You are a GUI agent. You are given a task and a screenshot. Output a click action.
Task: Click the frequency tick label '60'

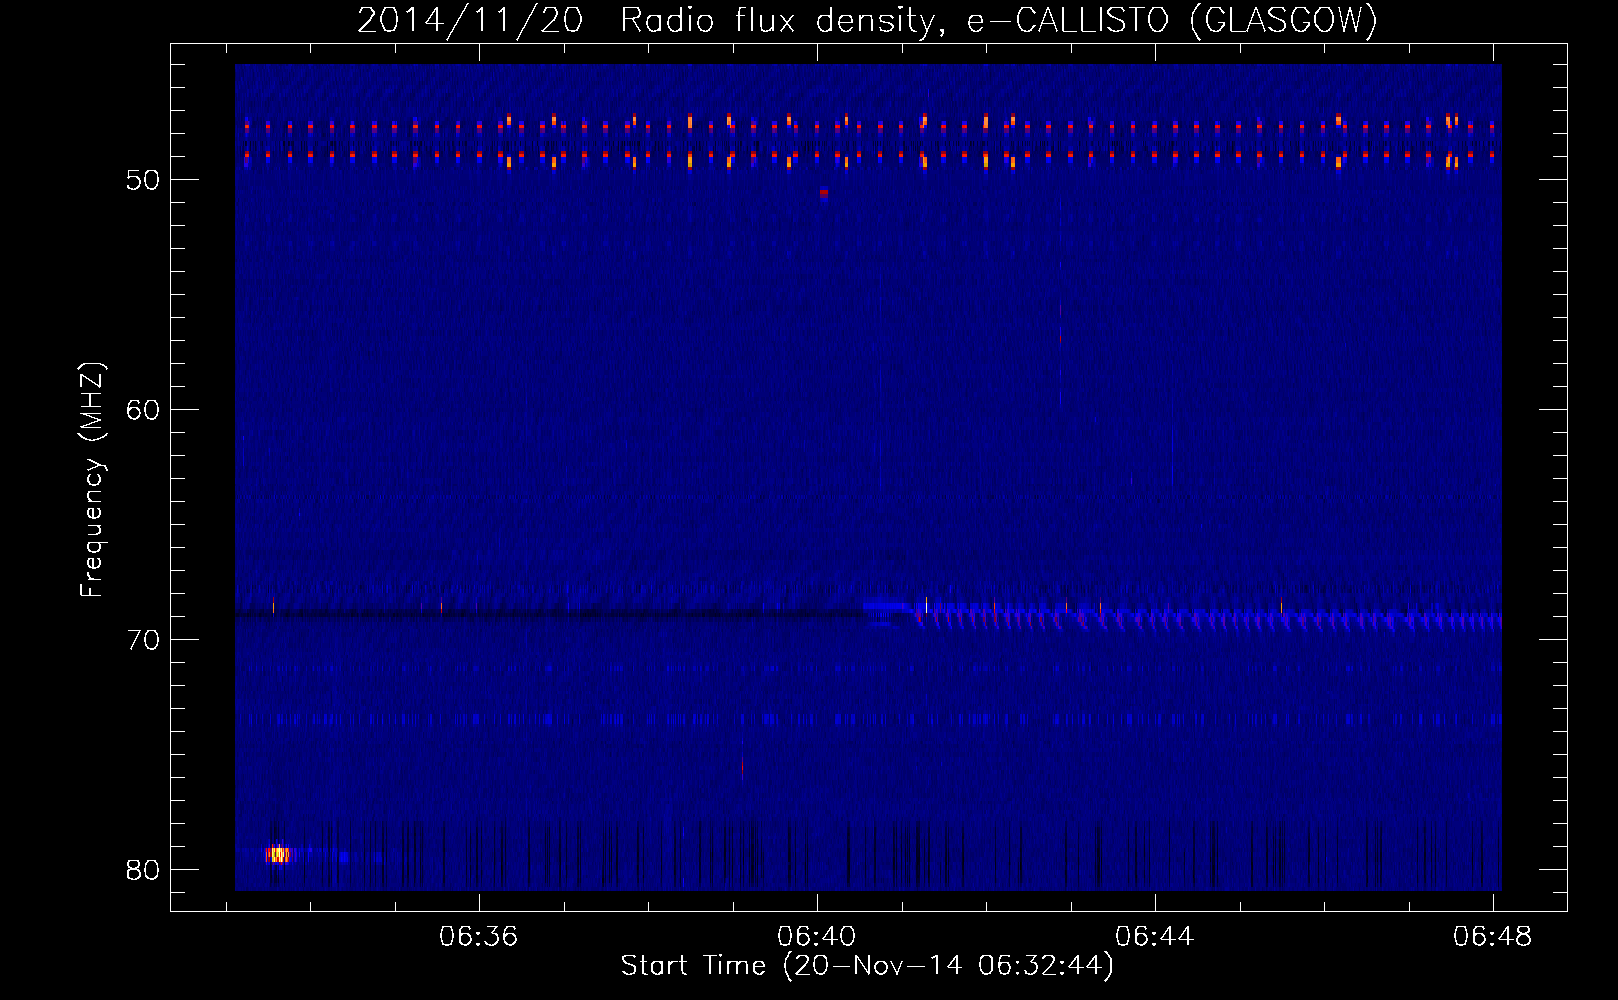[143, 410]
